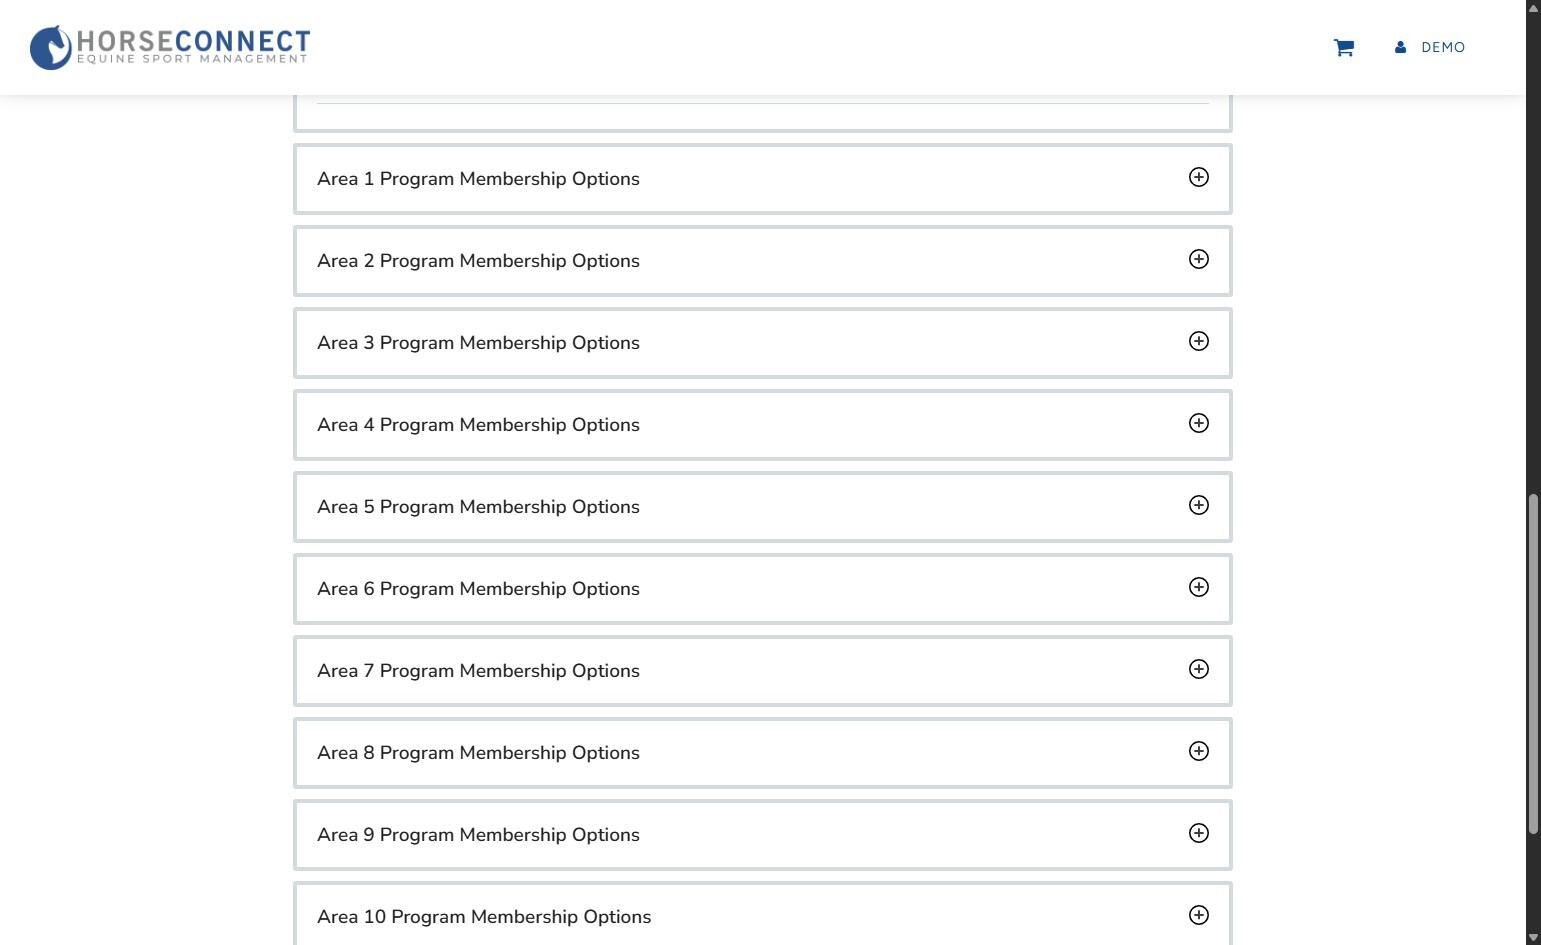Click the Area 6 Program Membership title

pyautogui.click(x=478, y=589)
